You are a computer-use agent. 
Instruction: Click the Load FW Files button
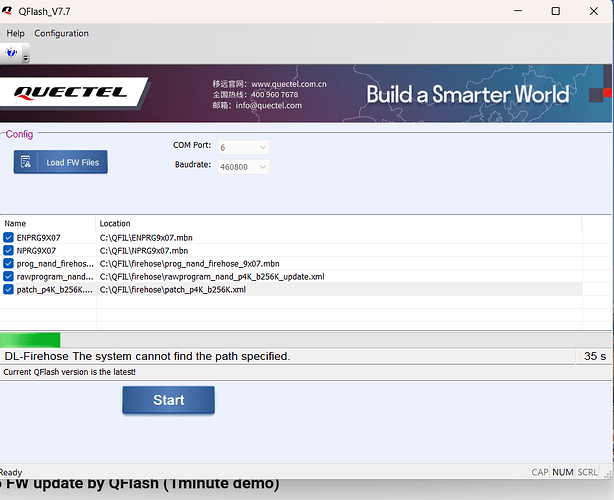point(61,162)
